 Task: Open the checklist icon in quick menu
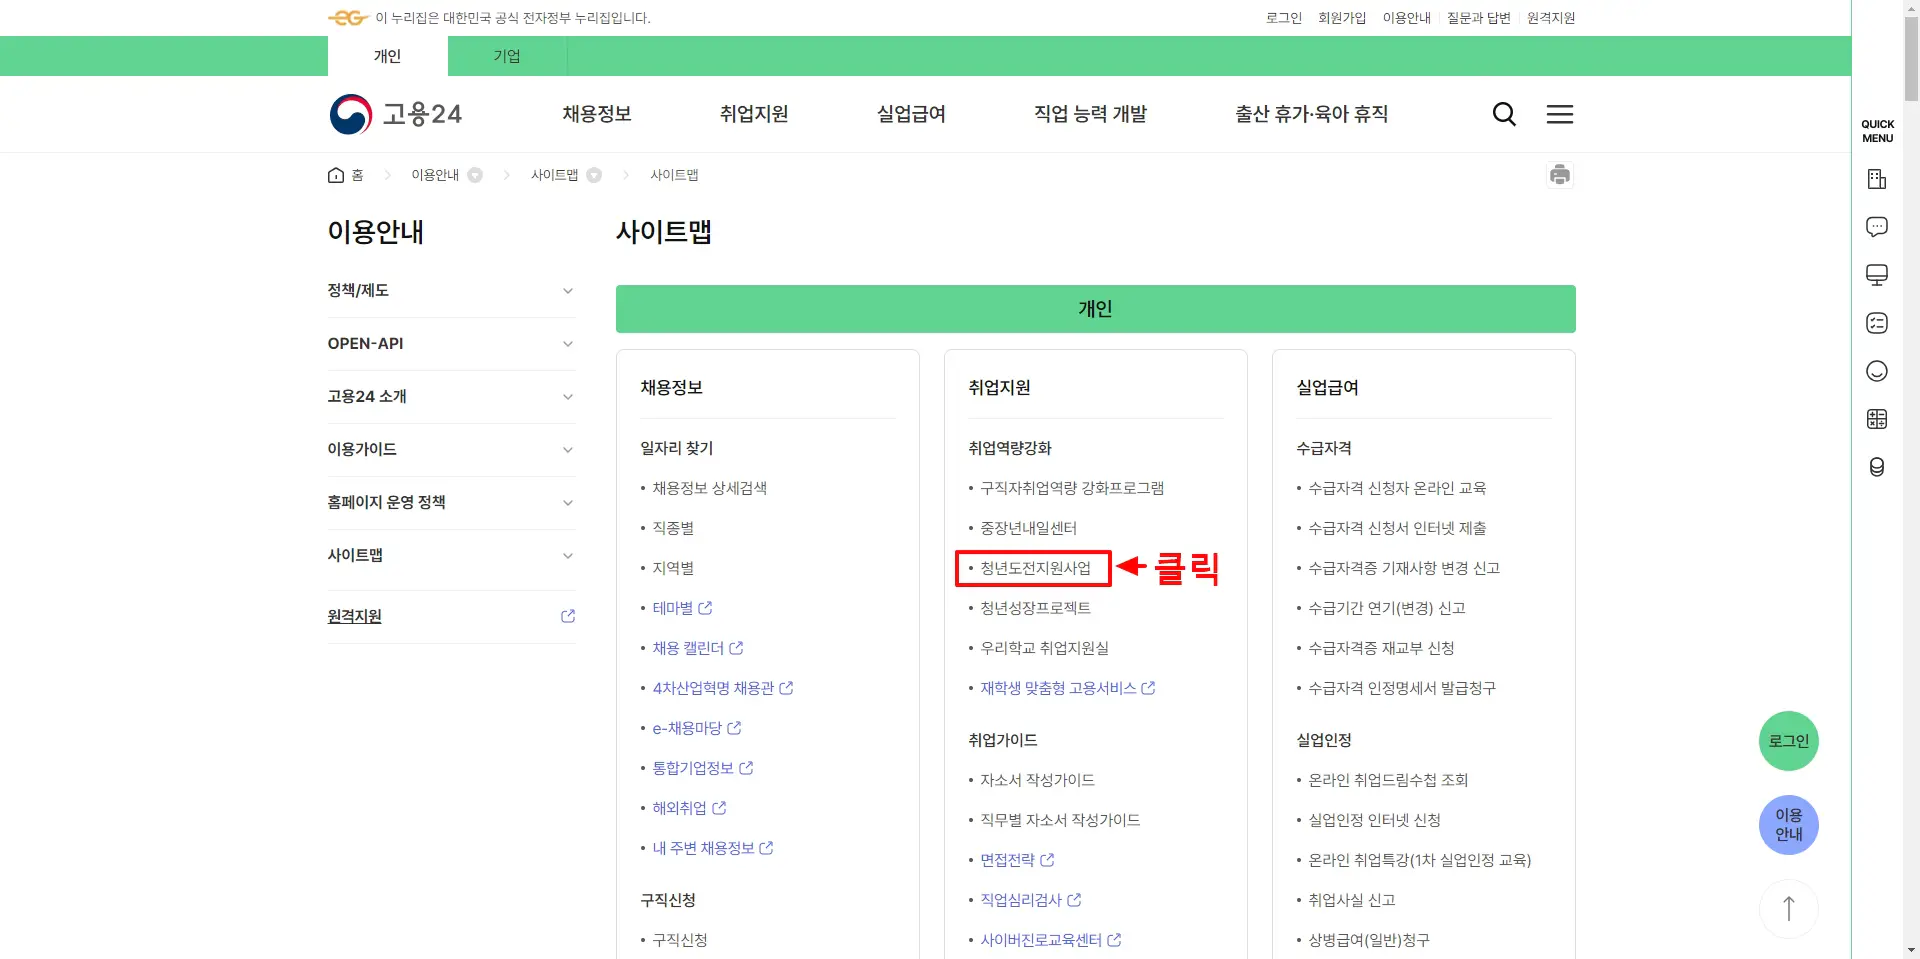click(x=1877, y=323)
